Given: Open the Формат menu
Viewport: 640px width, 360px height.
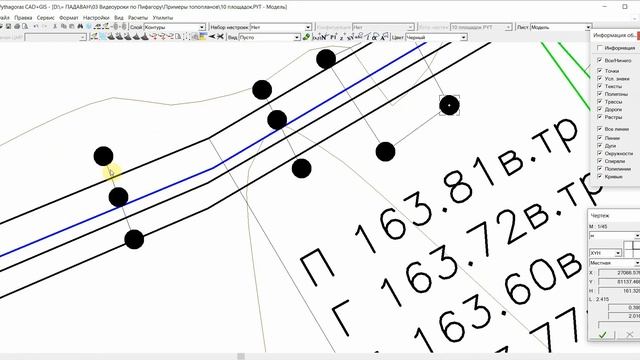Looking at the screenshot, I should pos(69,18).
